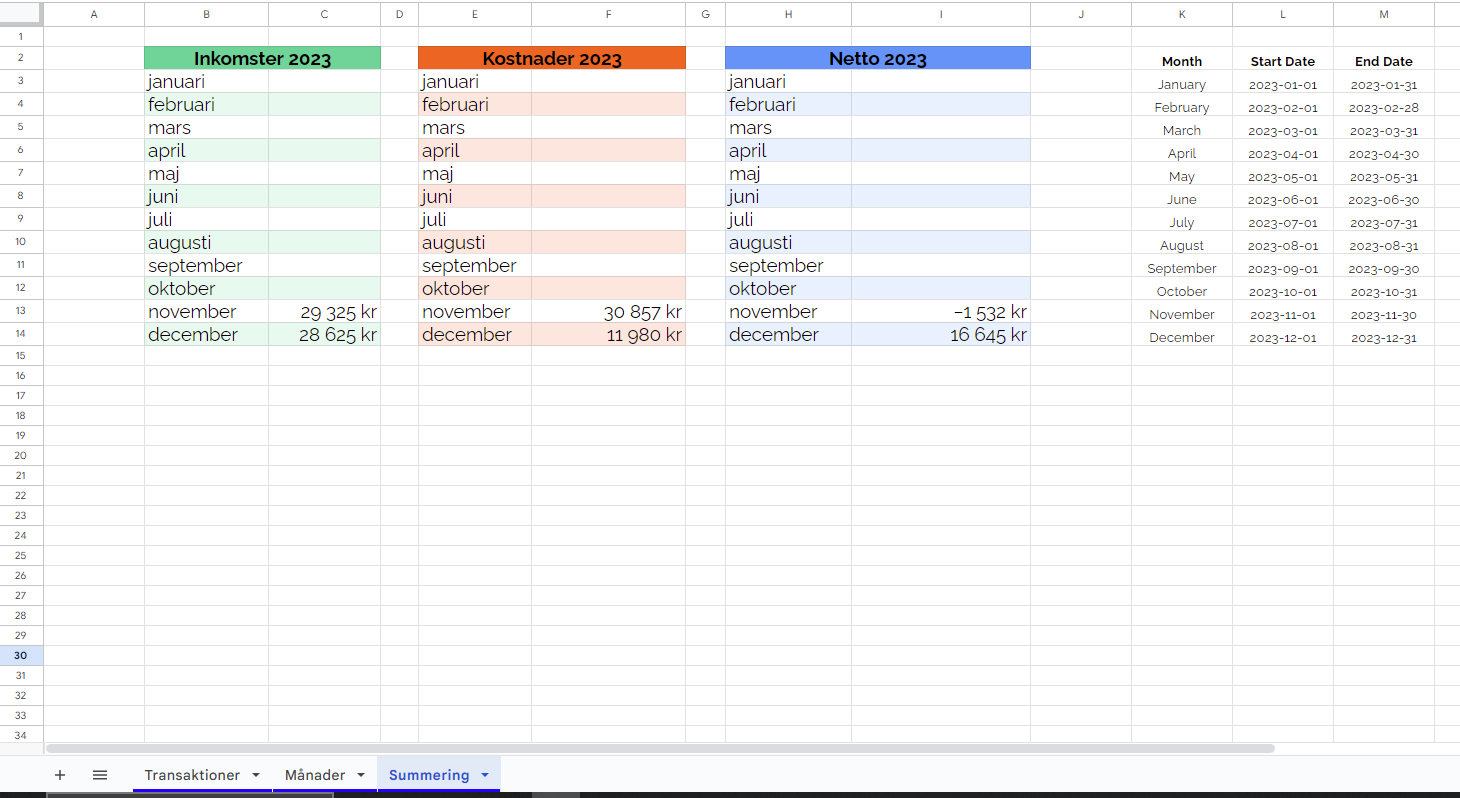Select the Kostnader 2023 orange header cell
1460x798 pixels.
point(552,59)
